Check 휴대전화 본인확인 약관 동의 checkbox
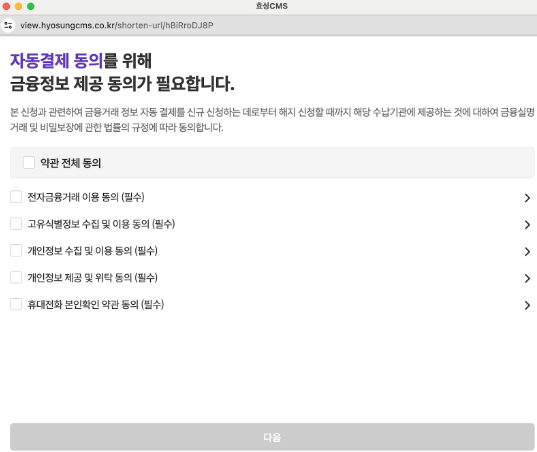The width and height of the screenshot is (537, 452). tap(16, 304)
